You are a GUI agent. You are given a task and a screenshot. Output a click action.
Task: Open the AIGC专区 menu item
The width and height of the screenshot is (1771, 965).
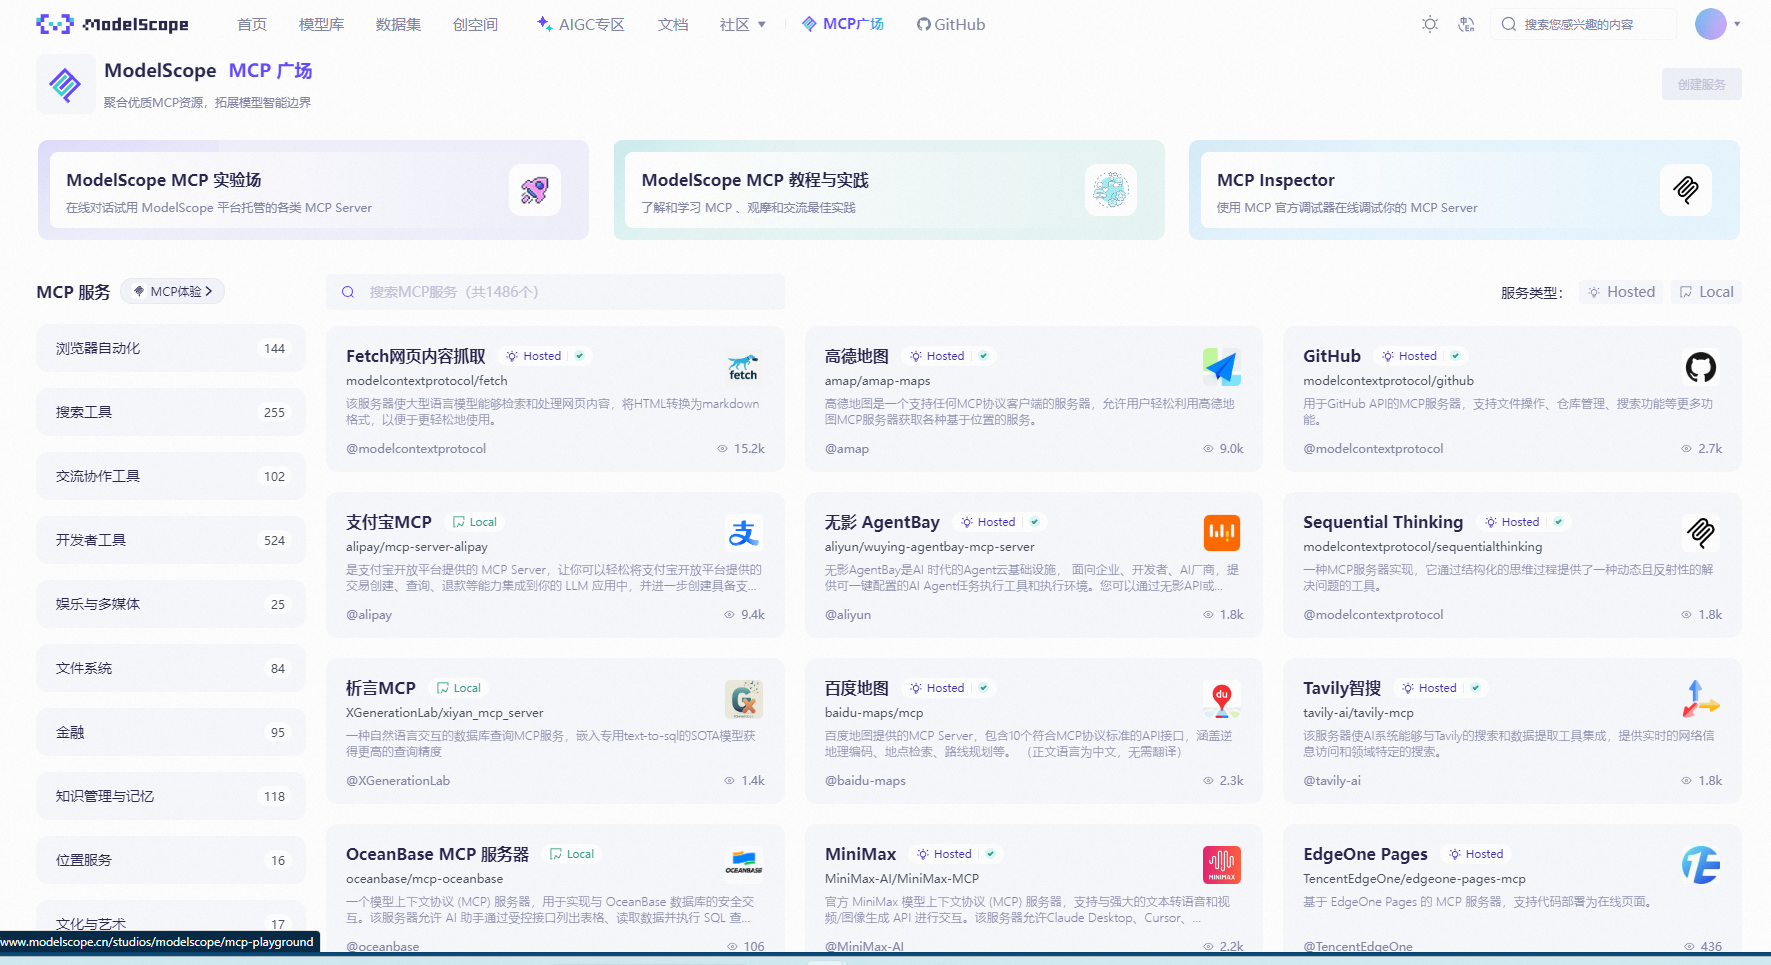[581, 24]
